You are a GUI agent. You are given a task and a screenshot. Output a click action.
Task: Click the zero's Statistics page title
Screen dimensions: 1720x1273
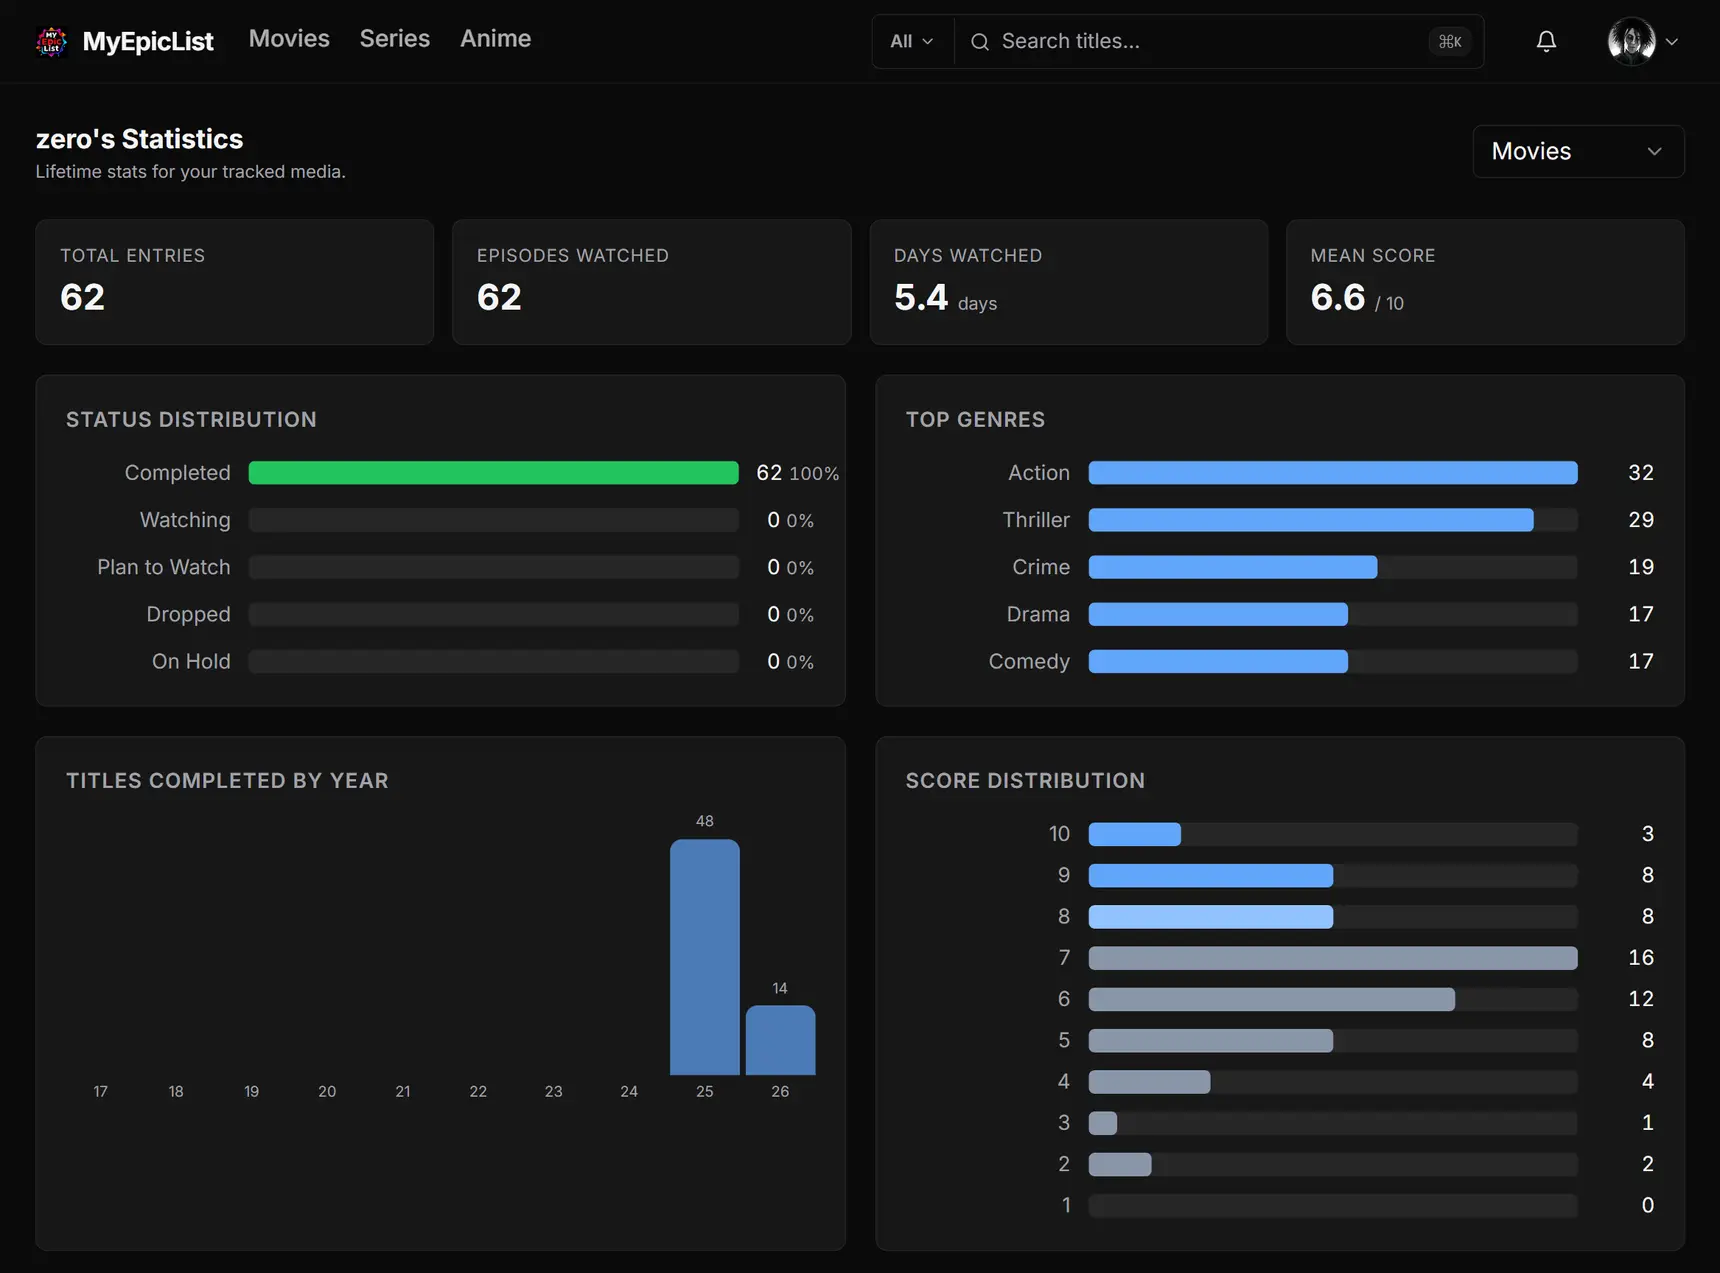pyautogui.click(x=139, y=139)
